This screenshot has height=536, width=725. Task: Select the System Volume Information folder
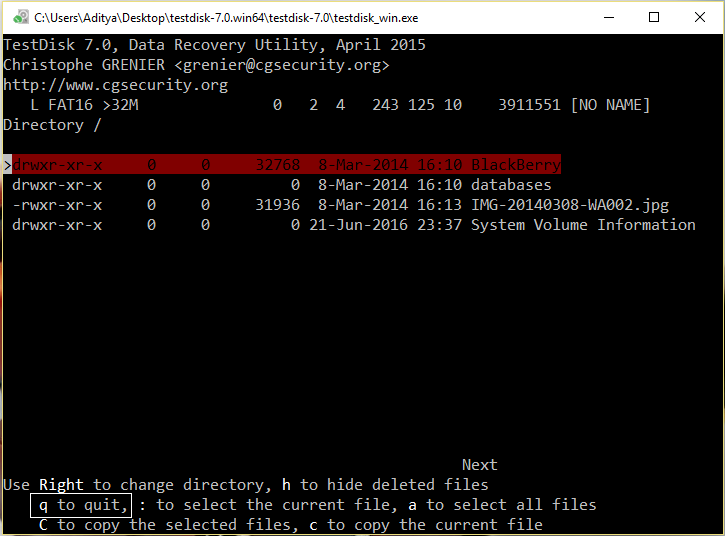pos(583,225)
